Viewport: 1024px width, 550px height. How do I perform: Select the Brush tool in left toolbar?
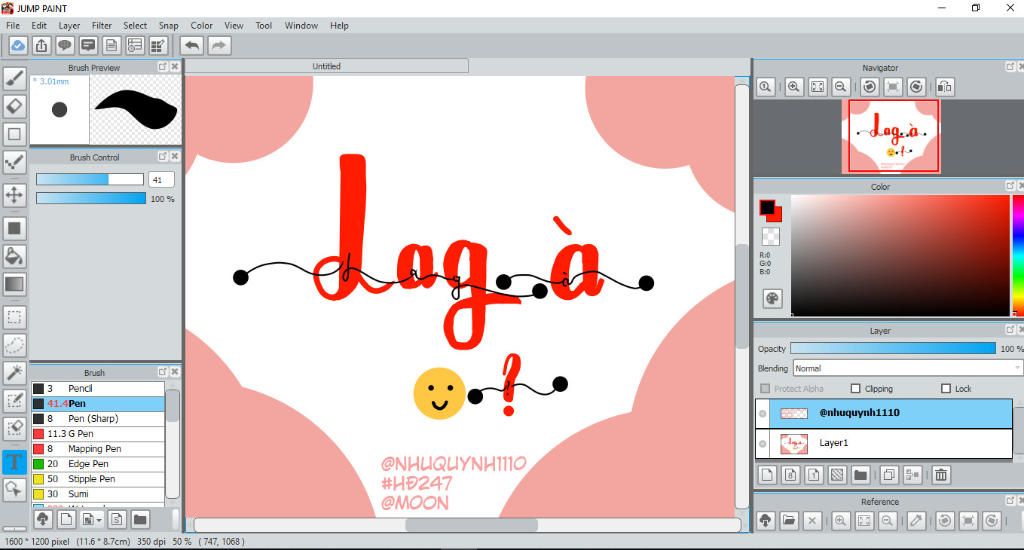pos(14,78)
